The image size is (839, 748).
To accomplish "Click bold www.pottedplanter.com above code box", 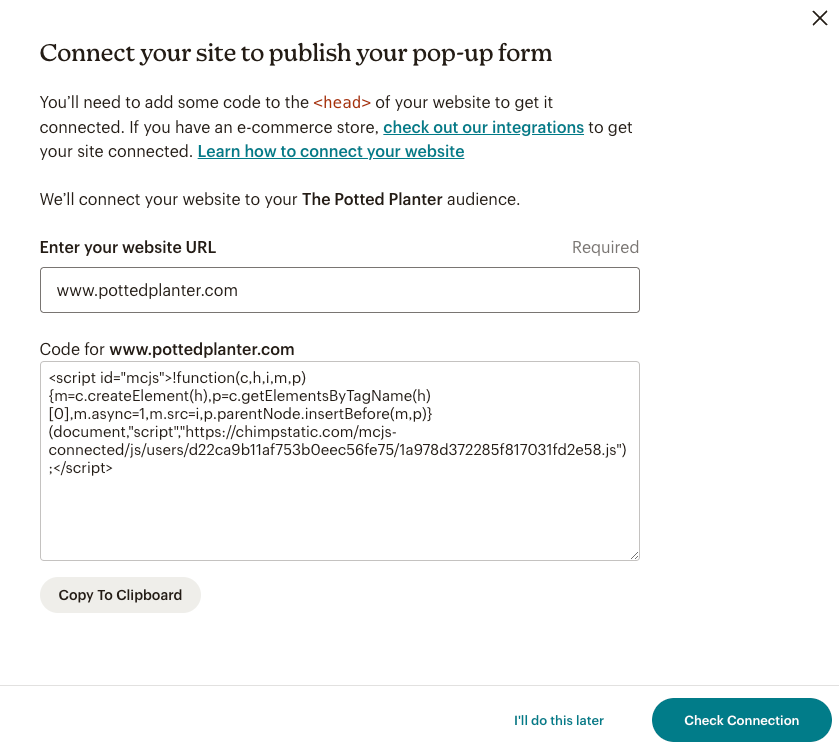I will pos(202,349).
